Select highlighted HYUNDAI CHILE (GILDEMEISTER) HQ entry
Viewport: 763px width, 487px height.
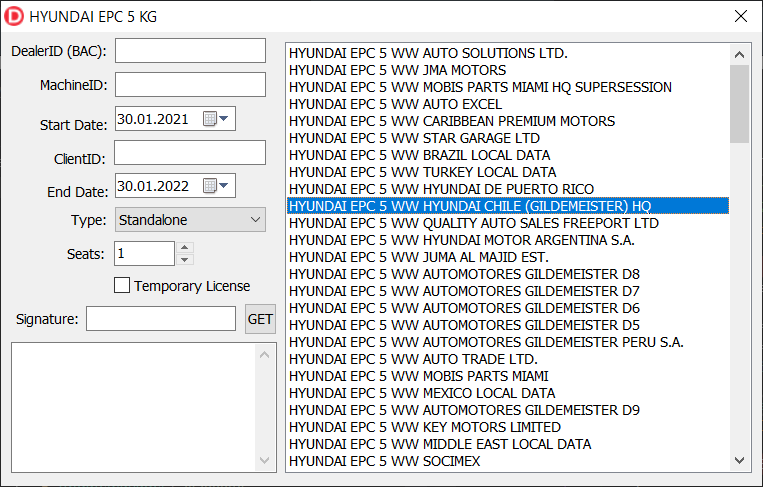click(508, 206)
